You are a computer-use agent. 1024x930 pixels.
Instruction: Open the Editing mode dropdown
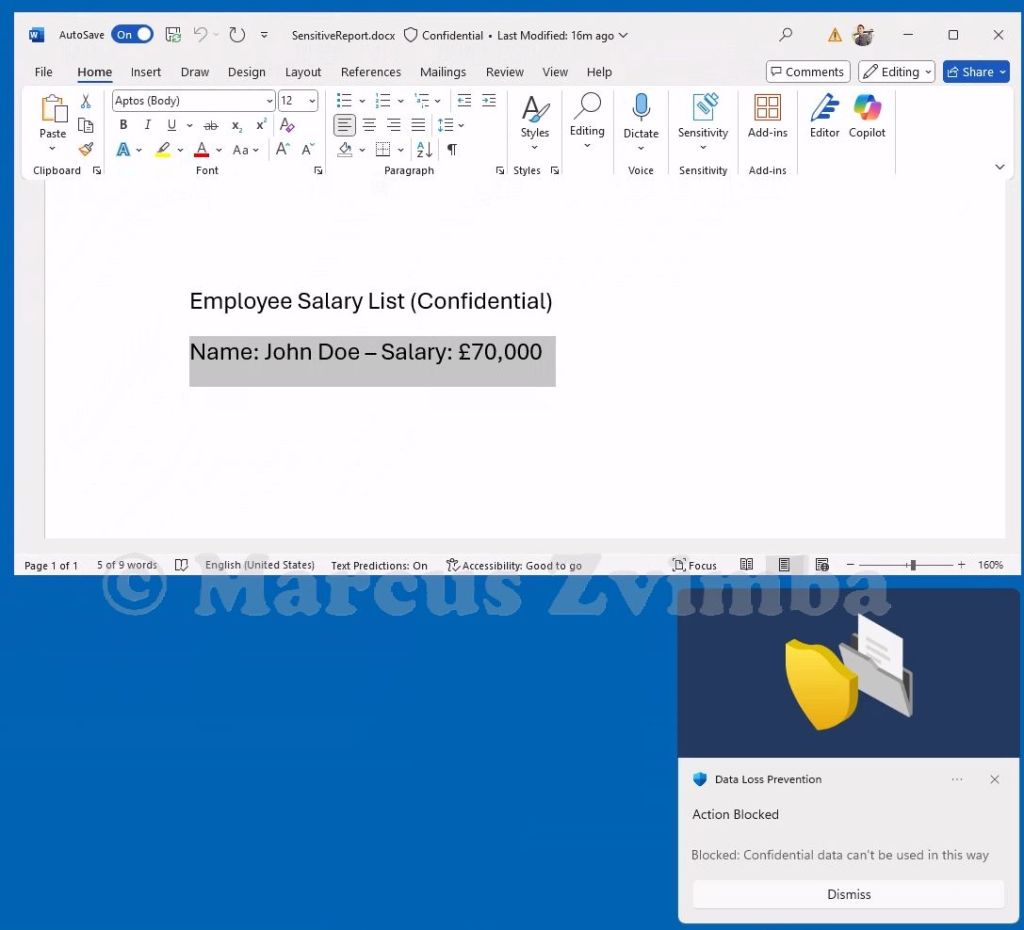pos(897,72)
